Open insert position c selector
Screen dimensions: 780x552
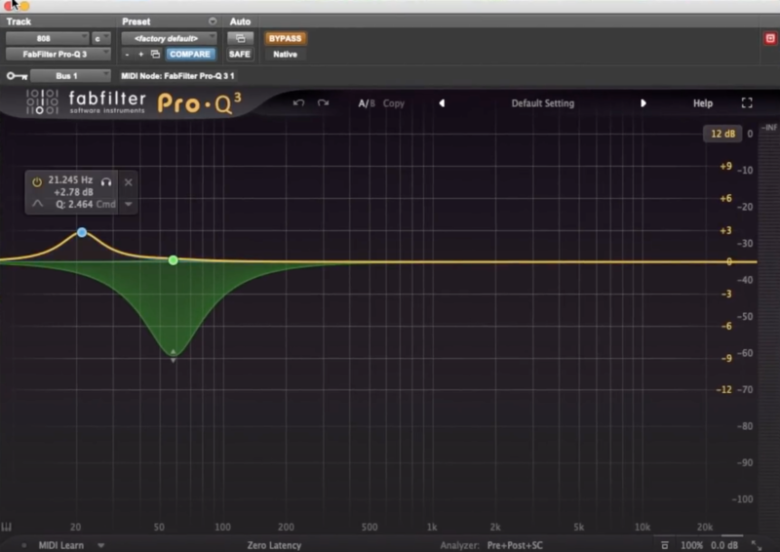[x=101, y=38]
